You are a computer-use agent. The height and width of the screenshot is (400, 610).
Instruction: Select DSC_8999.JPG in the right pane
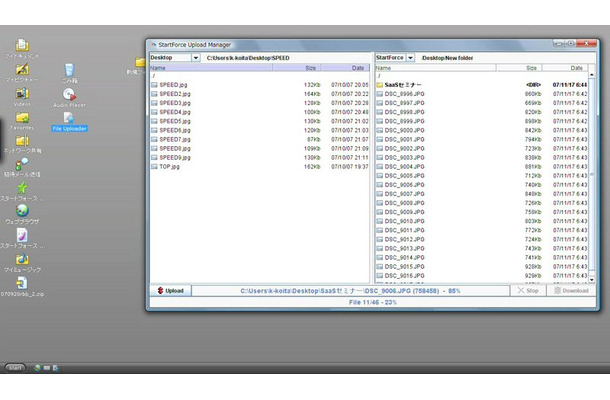pyautogui.click(x=482, y=121)
